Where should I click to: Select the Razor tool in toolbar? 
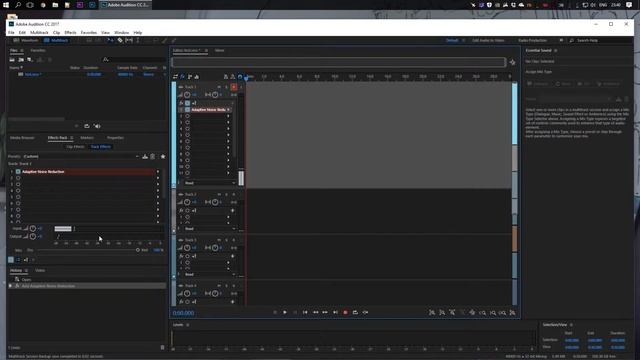[120, 40]
